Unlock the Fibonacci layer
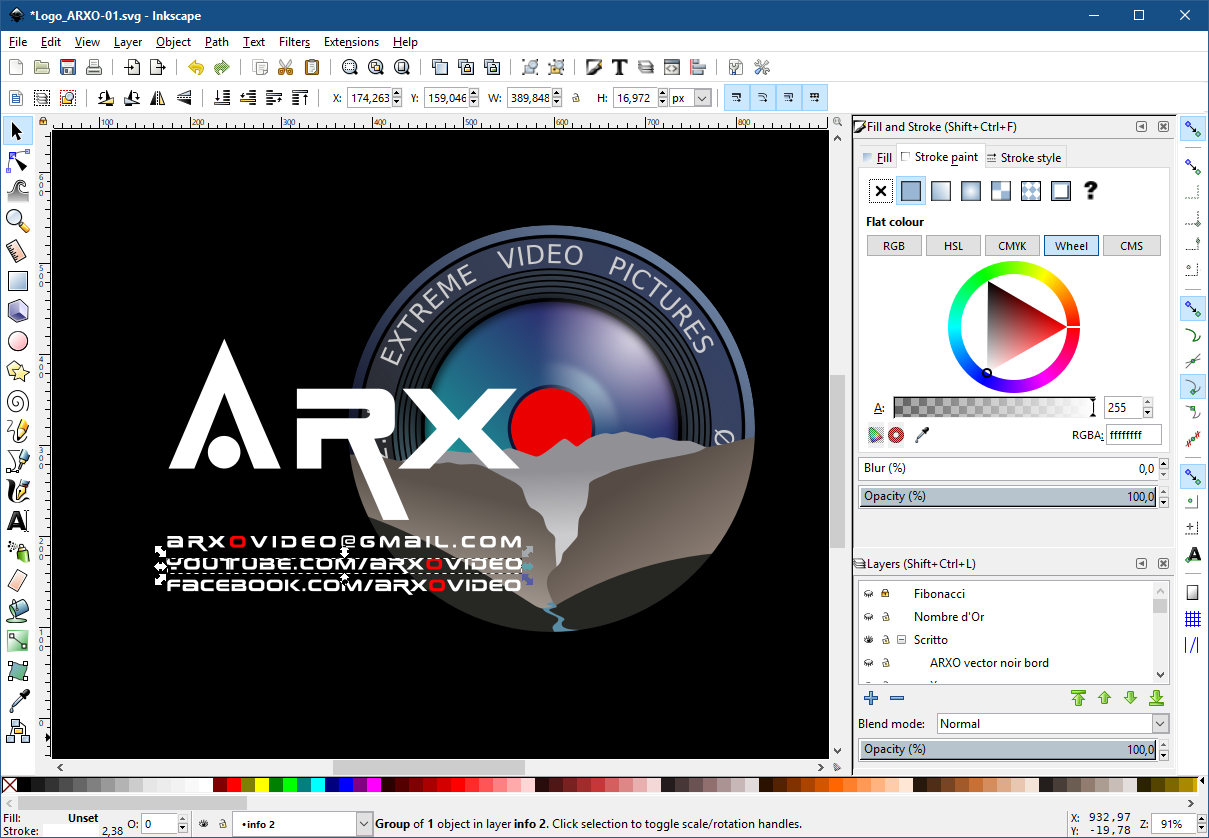This screenshot has height=838, width=1209. [x=885, y=593]
